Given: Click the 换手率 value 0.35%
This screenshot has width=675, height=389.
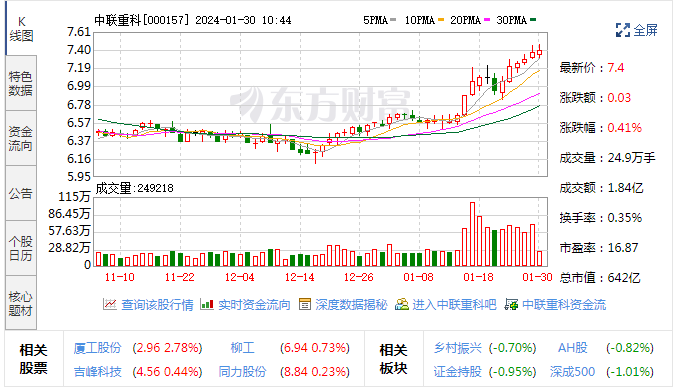Looking at the screenshot, I should [625, 218].
